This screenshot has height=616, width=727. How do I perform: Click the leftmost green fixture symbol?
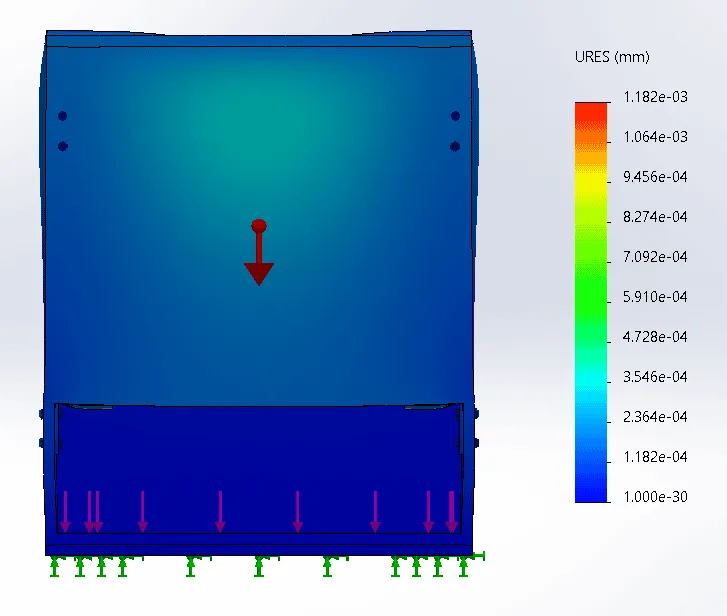click(x=56, y=567)
